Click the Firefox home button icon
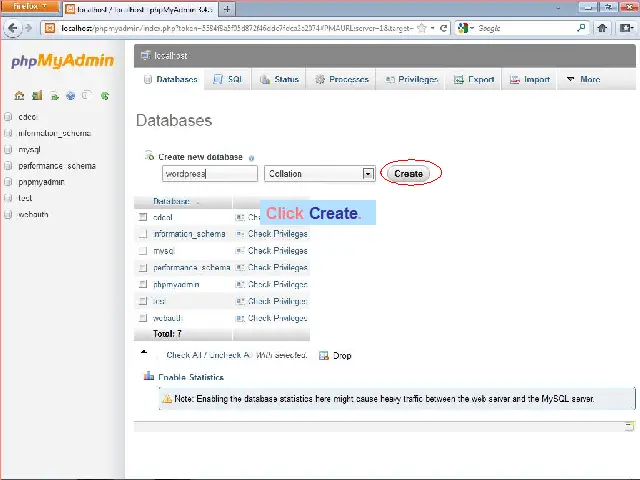This screenshot has height=480, width=640. click(602, 28)
